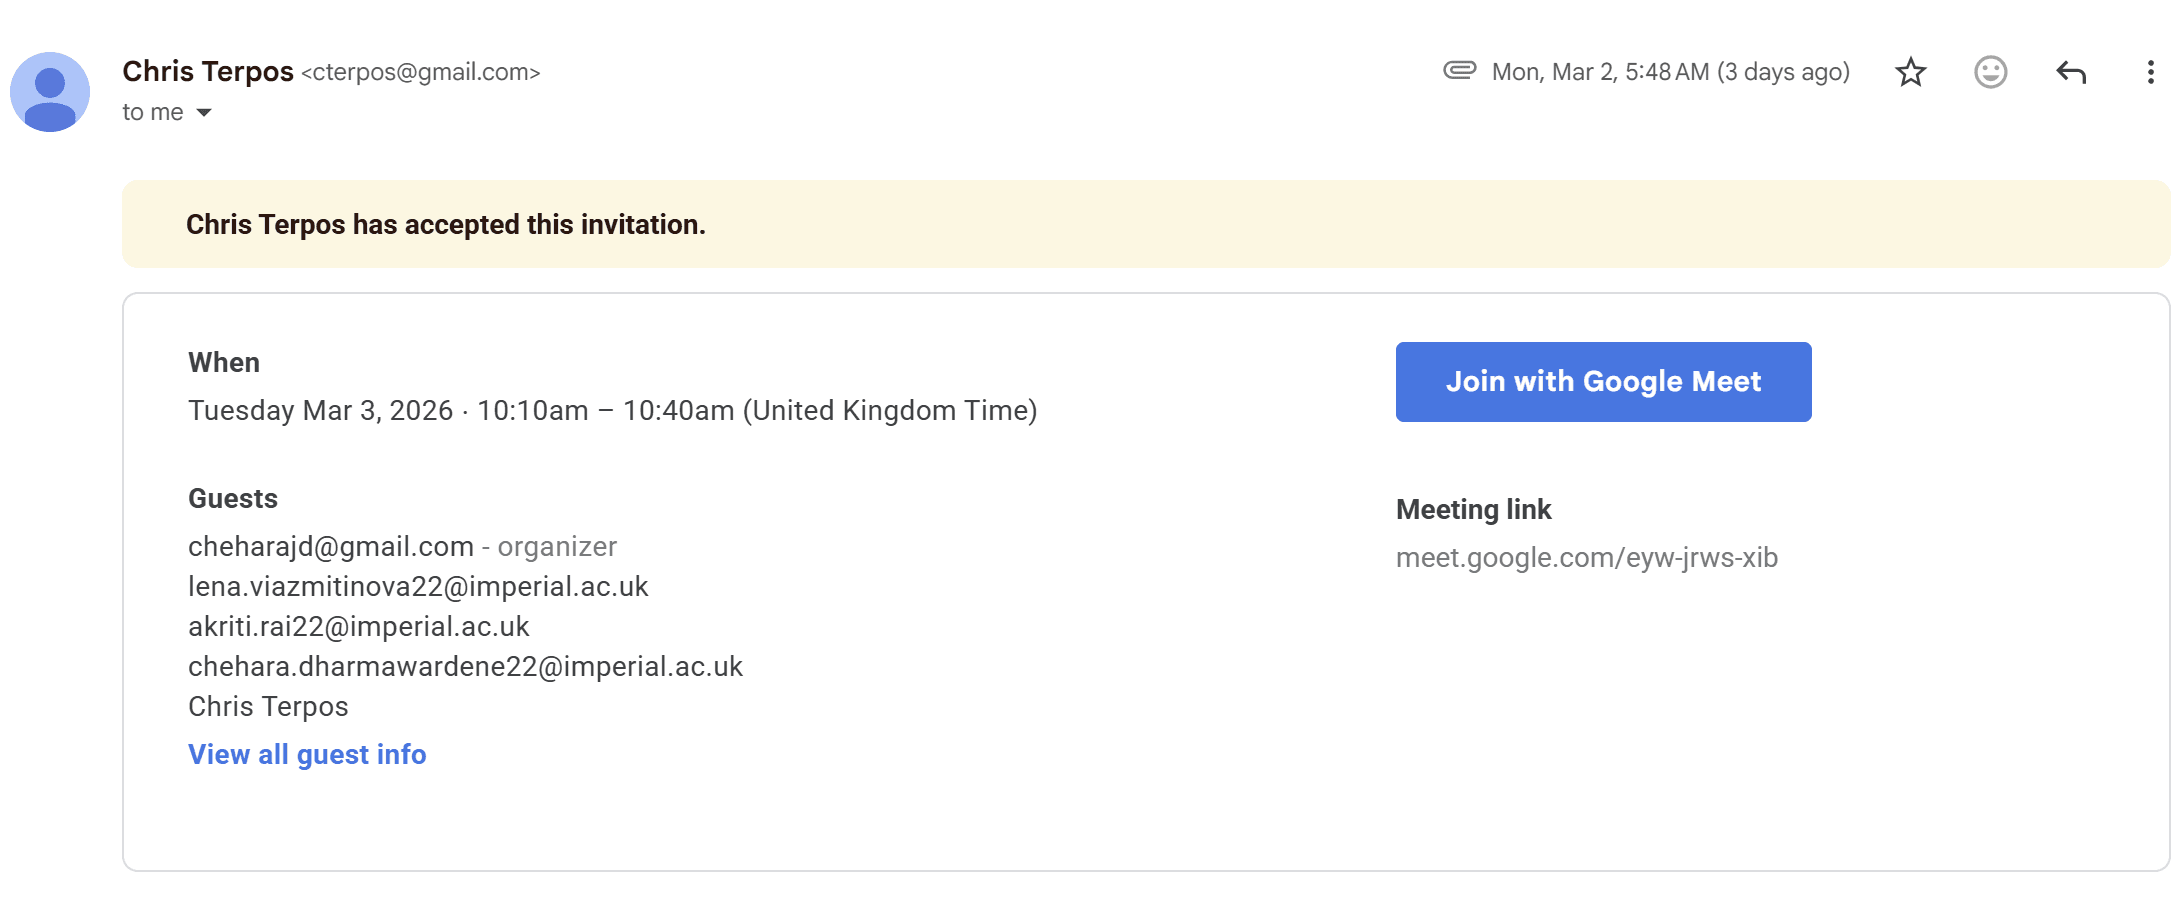The image size is (2184, 898).
Task: Select organizer guest cheharajd@gmail.com
Action: (330, 546)
